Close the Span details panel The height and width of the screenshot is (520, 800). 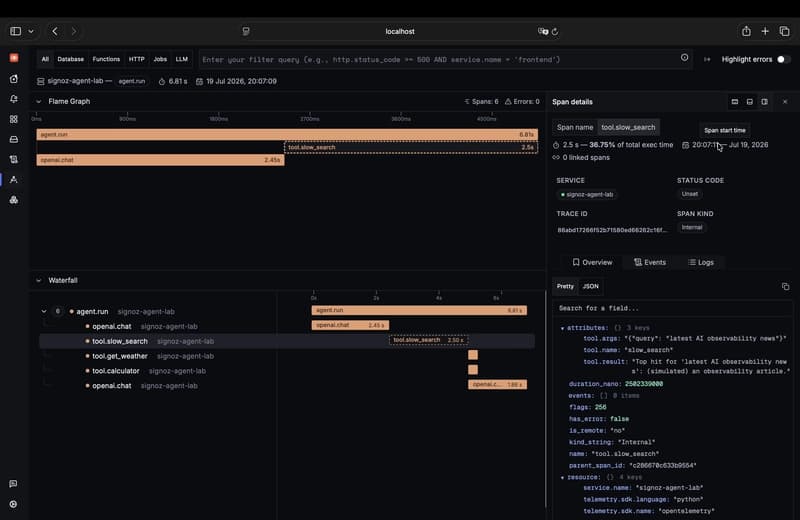pos(785,102)
